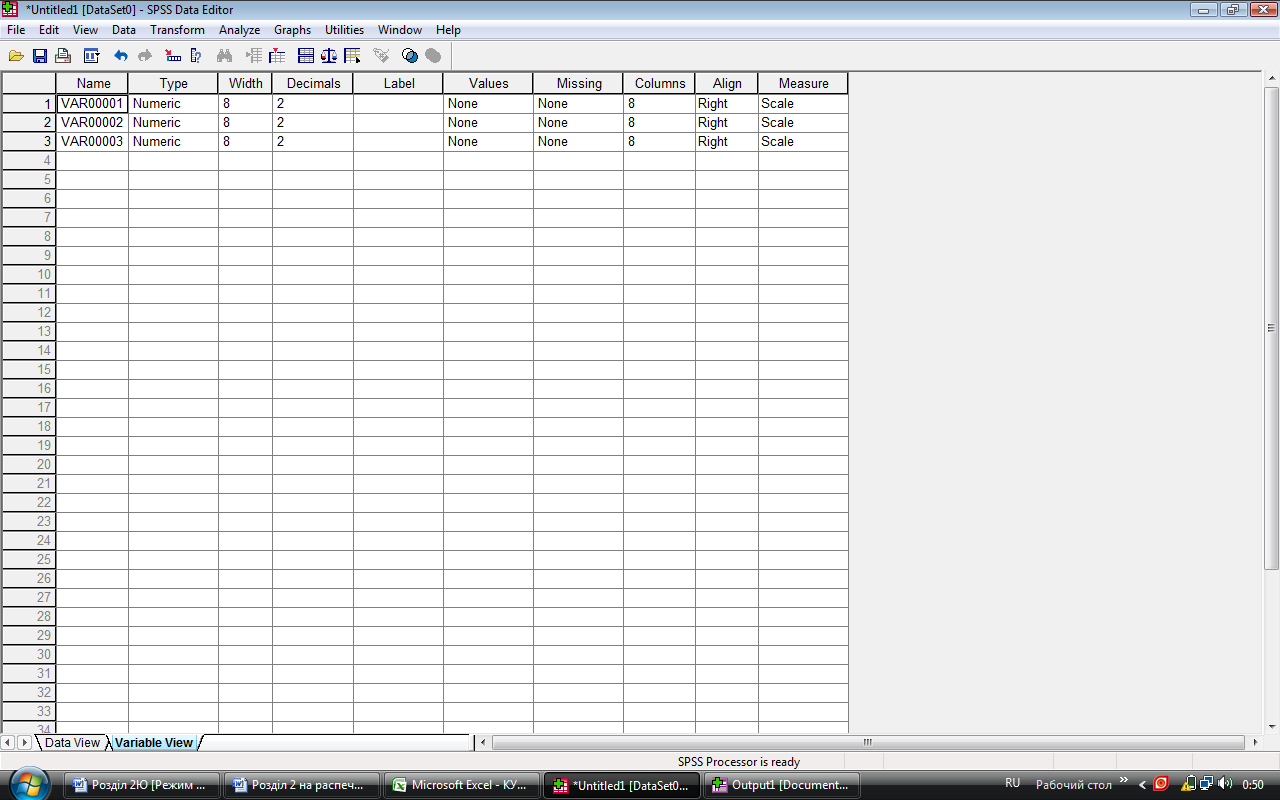
Task: Click the Name column header
Action: [x=93, y=83]
